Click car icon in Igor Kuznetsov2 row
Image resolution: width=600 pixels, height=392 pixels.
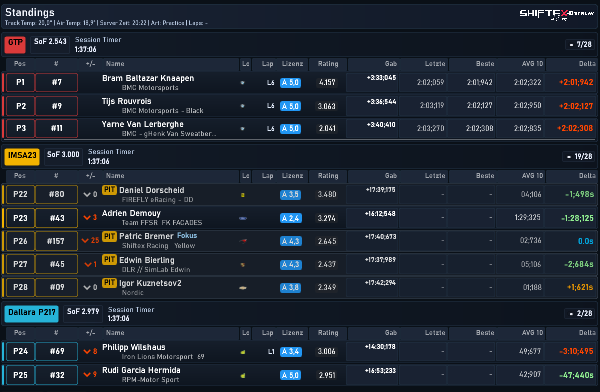click(x=243, y=287)
